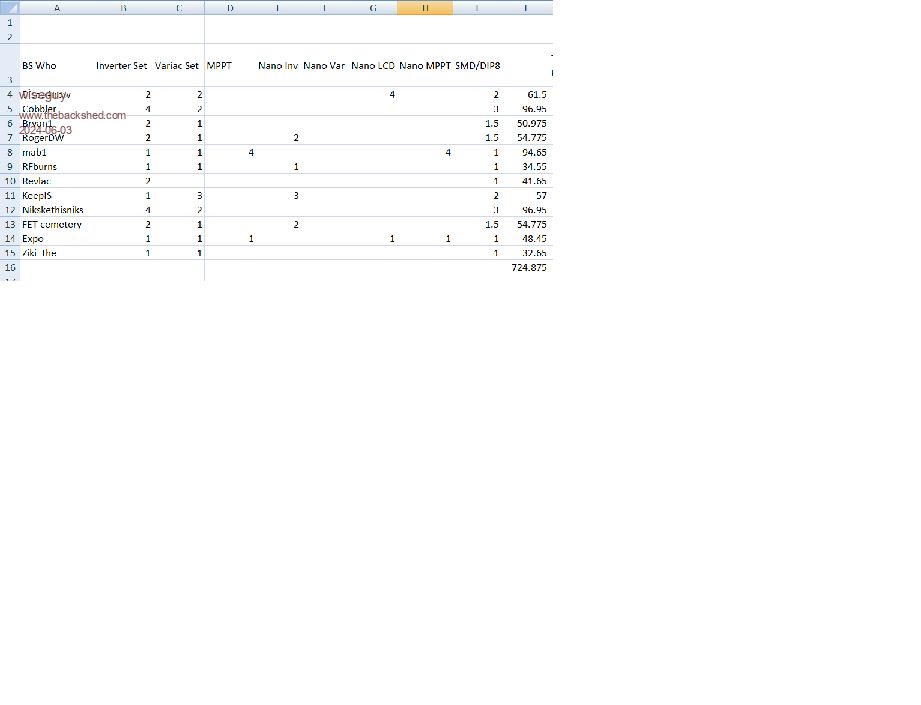The height and width of the screenshot is (705, 921).
Task: Select the 'Nano LCD' header cell
Action: [x=373, y=65]
